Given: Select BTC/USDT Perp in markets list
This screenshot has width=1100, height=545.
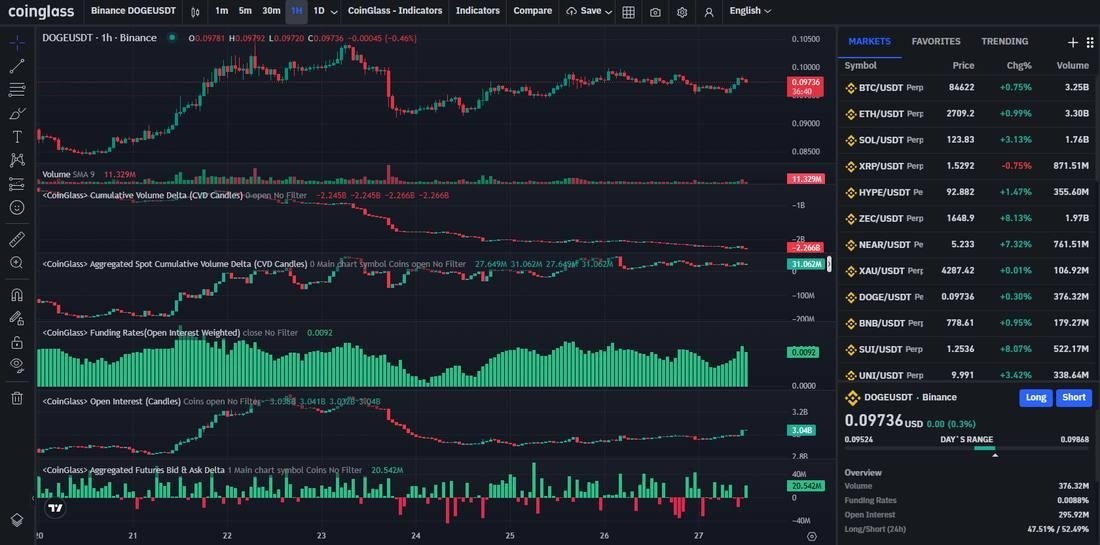Looking at the screenshot, I should click(968, 88).
